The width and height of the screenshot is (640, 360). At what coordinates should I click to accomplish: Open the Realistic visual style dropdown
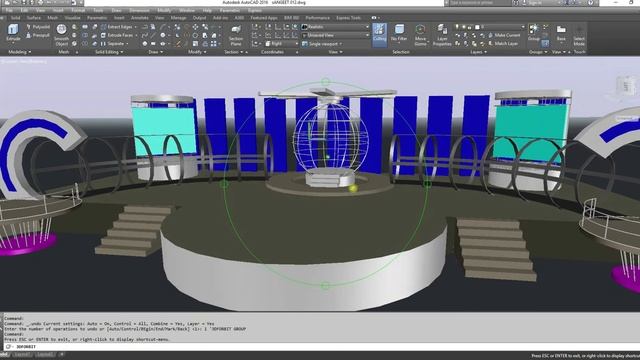coord(336,27)
